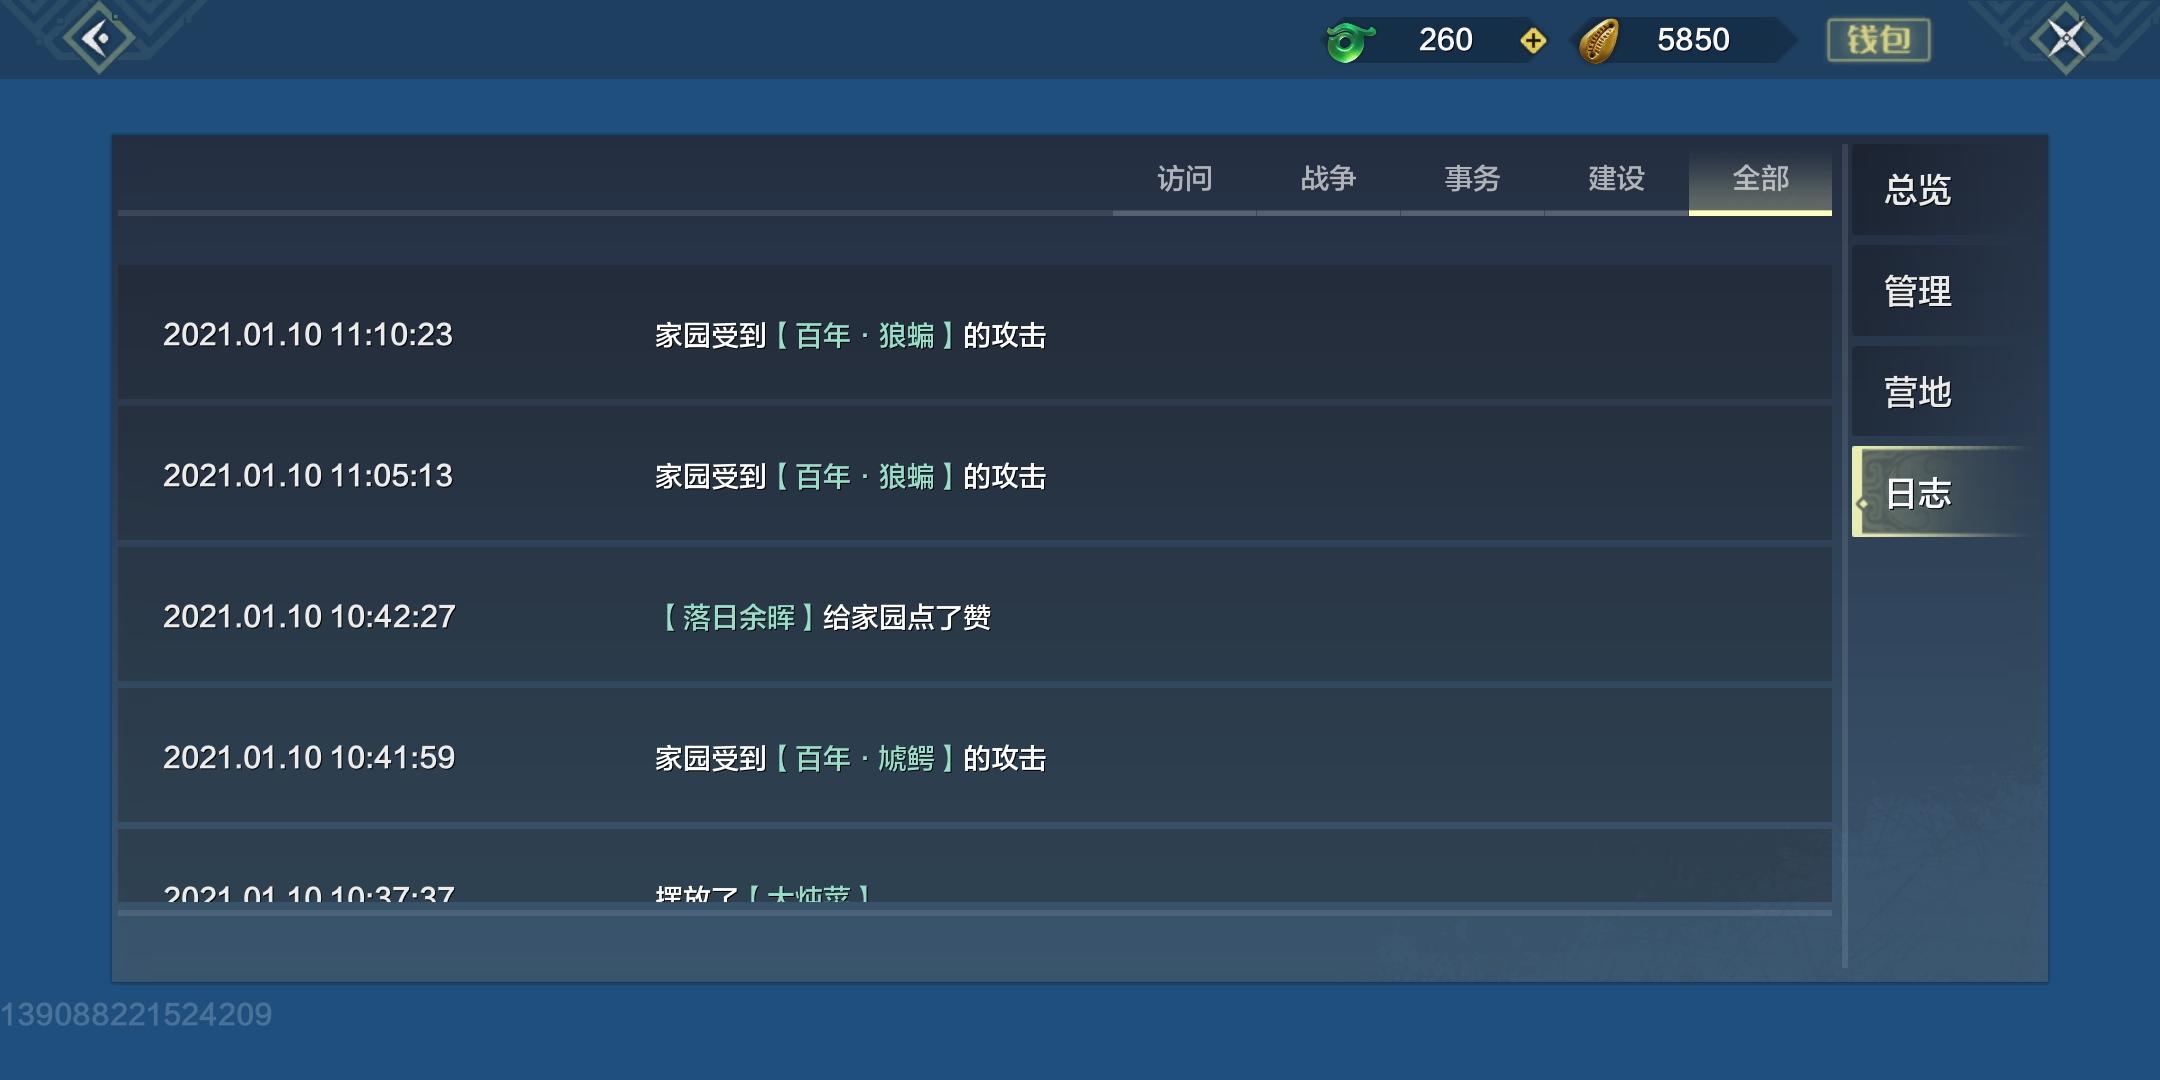Select the 全部 tab
The image size is (2160, 1080).
click(x=1760, y=179)
